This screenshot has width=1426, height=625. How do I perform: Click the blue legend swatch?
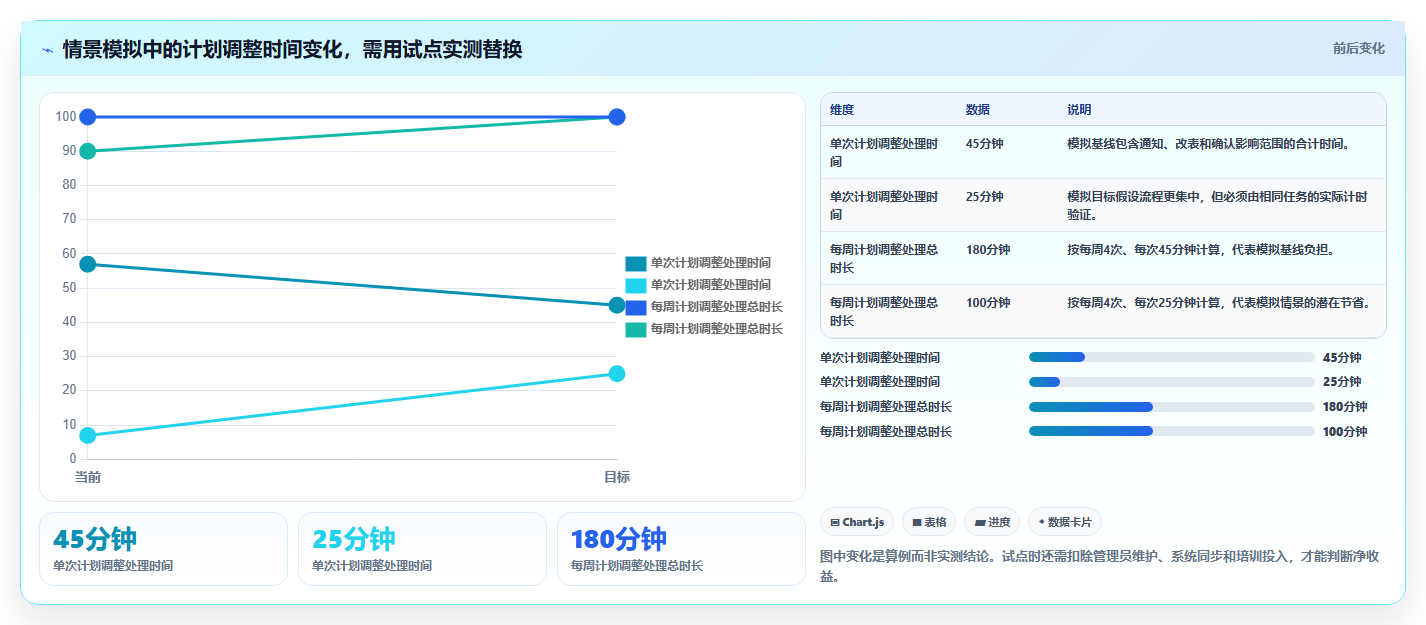coord(636,307)
